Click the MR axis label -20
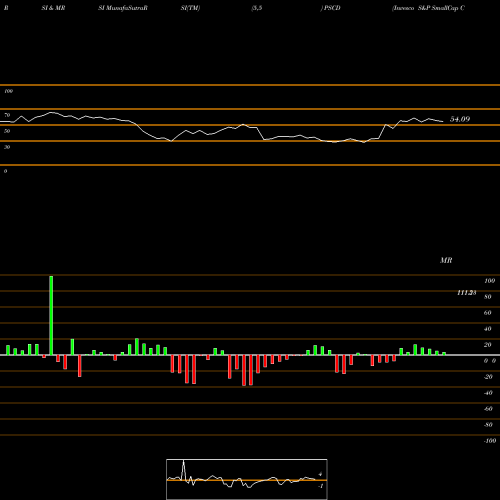Viewport: 500px width, 500px height. [x=488, y=377]
